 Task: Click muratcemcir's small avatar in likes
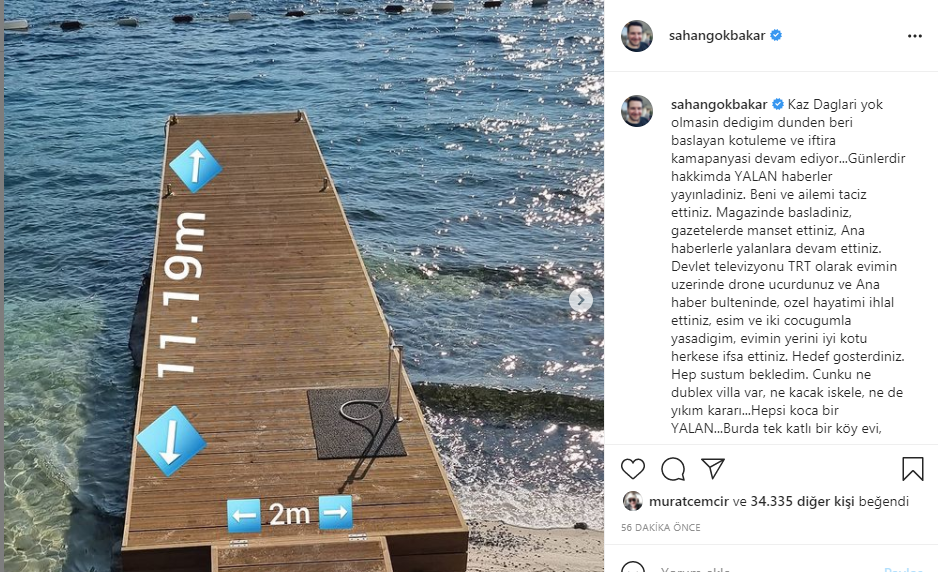(x=632, y=501)
